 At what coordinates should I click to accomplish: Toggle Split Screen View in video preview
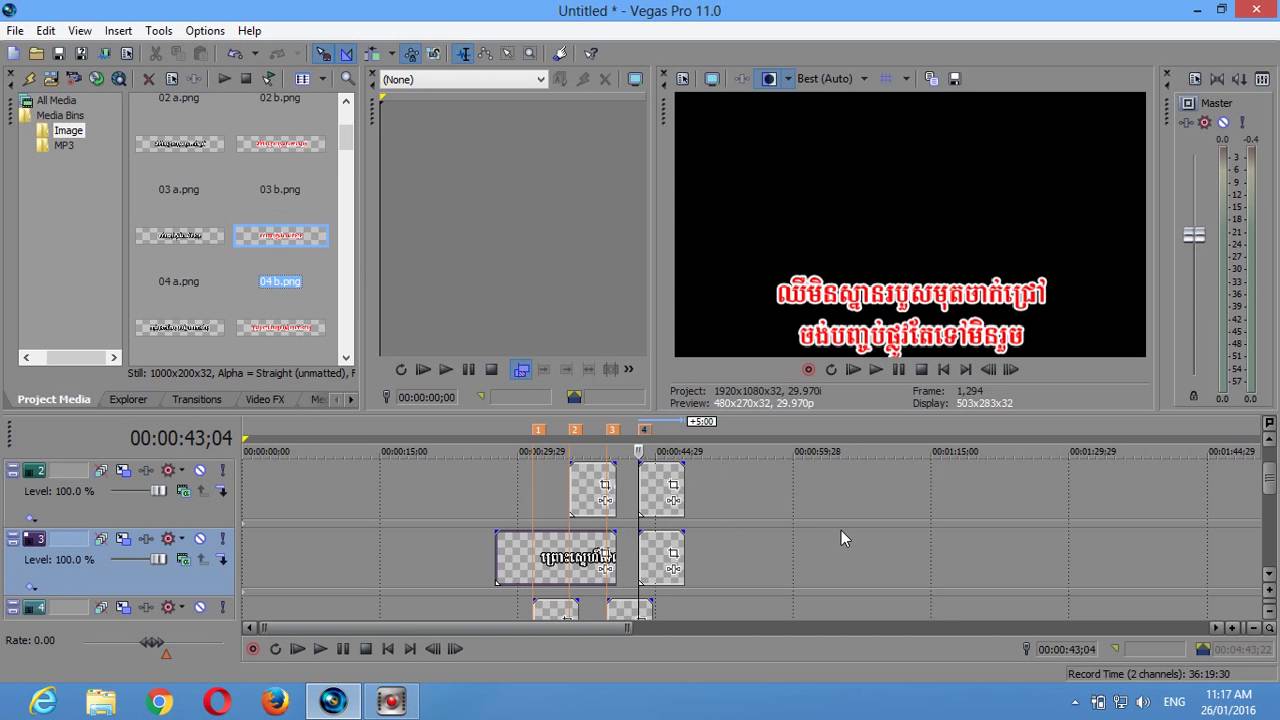tap(769, 79)
